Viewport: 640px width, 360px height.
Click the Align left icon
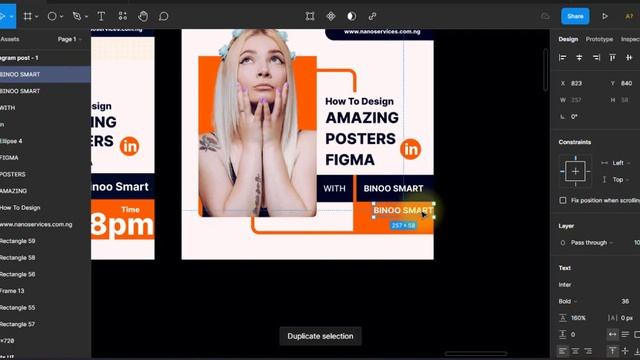coord(562,58)
